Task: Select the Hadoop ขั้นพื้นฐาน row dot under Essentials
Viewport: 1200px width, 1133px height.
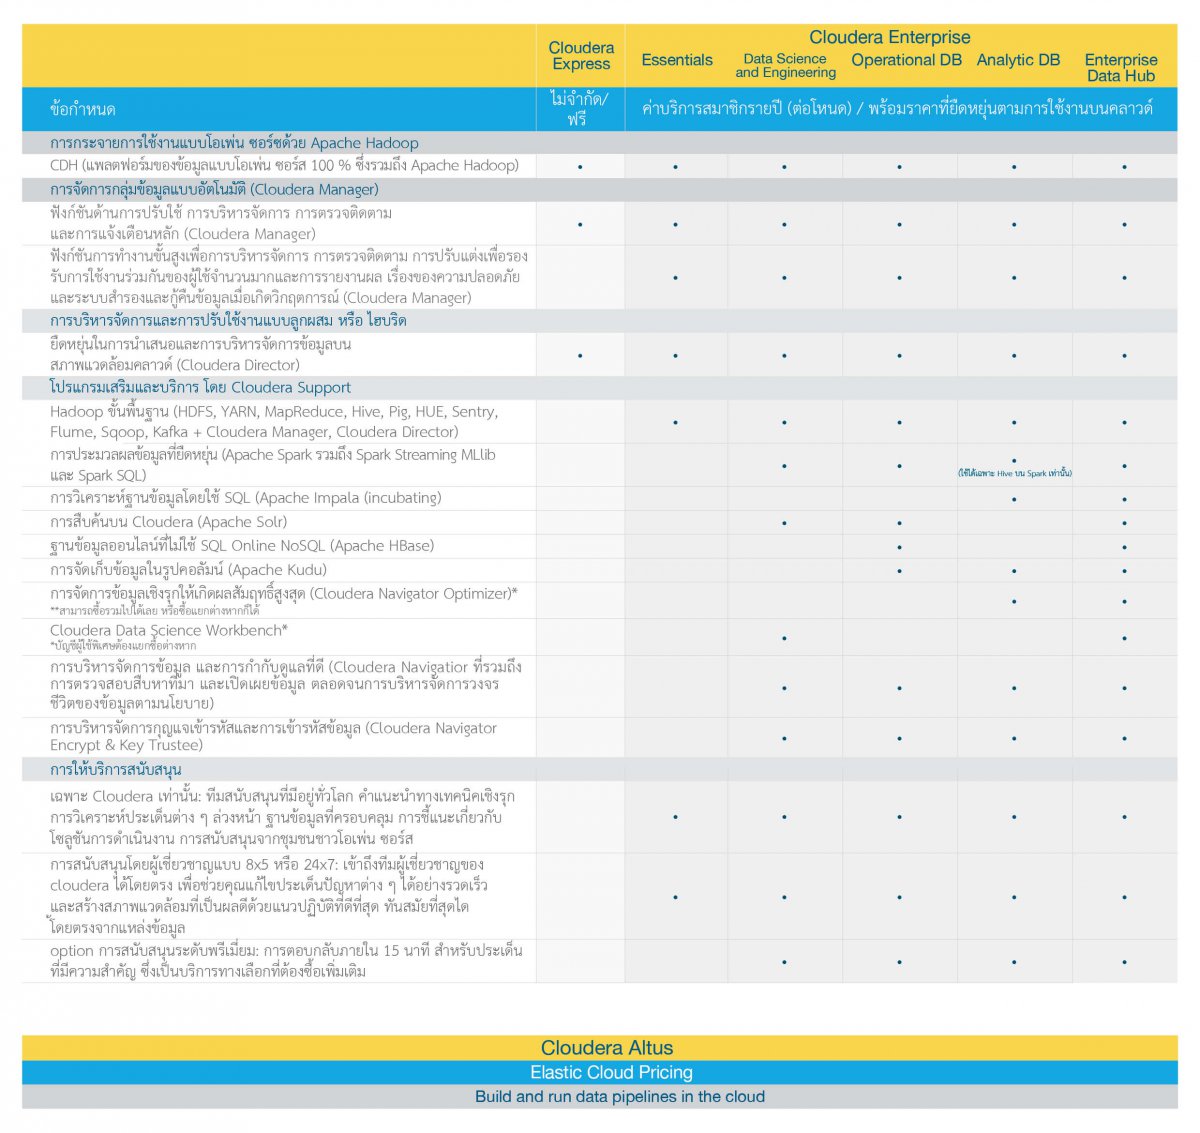Action: (x=676, y=422)
